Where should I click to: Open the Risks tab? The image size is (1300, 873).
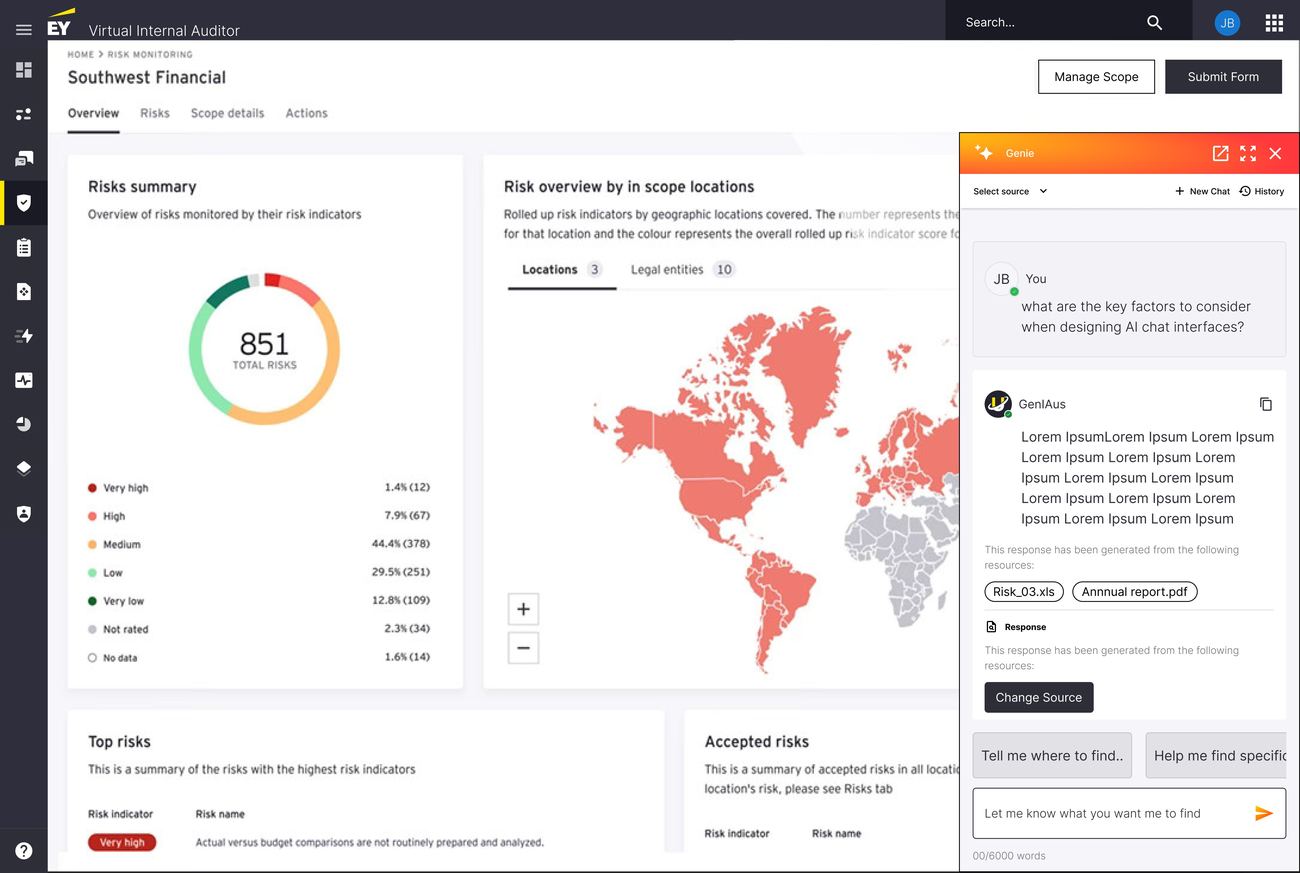tap(155, 113)
